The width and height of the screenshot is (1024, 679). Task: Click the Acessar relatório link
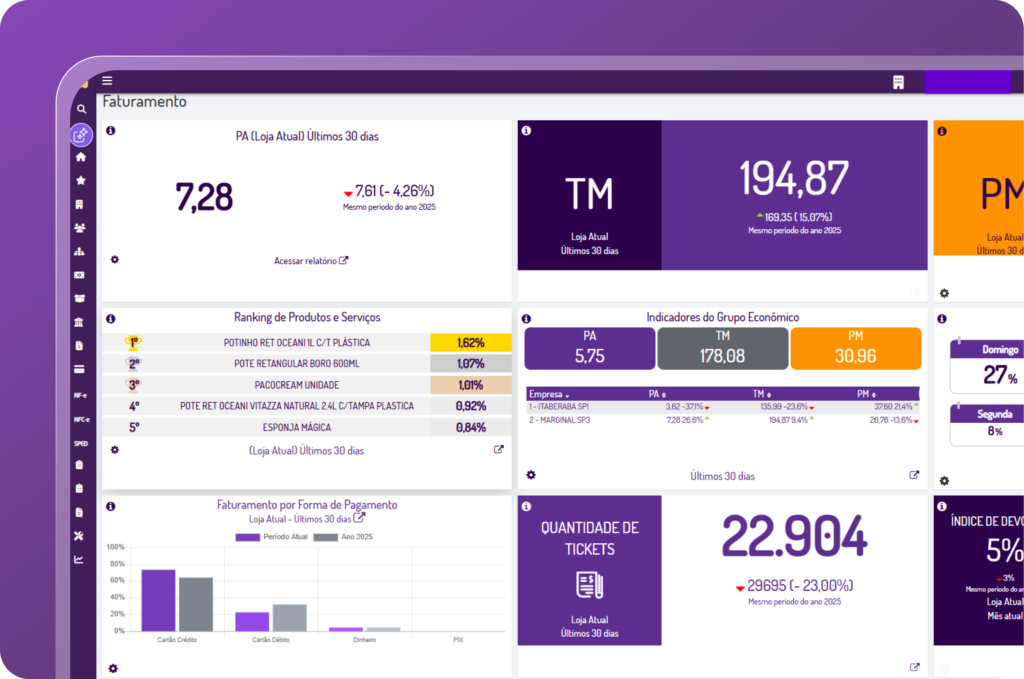click(311, 261)
